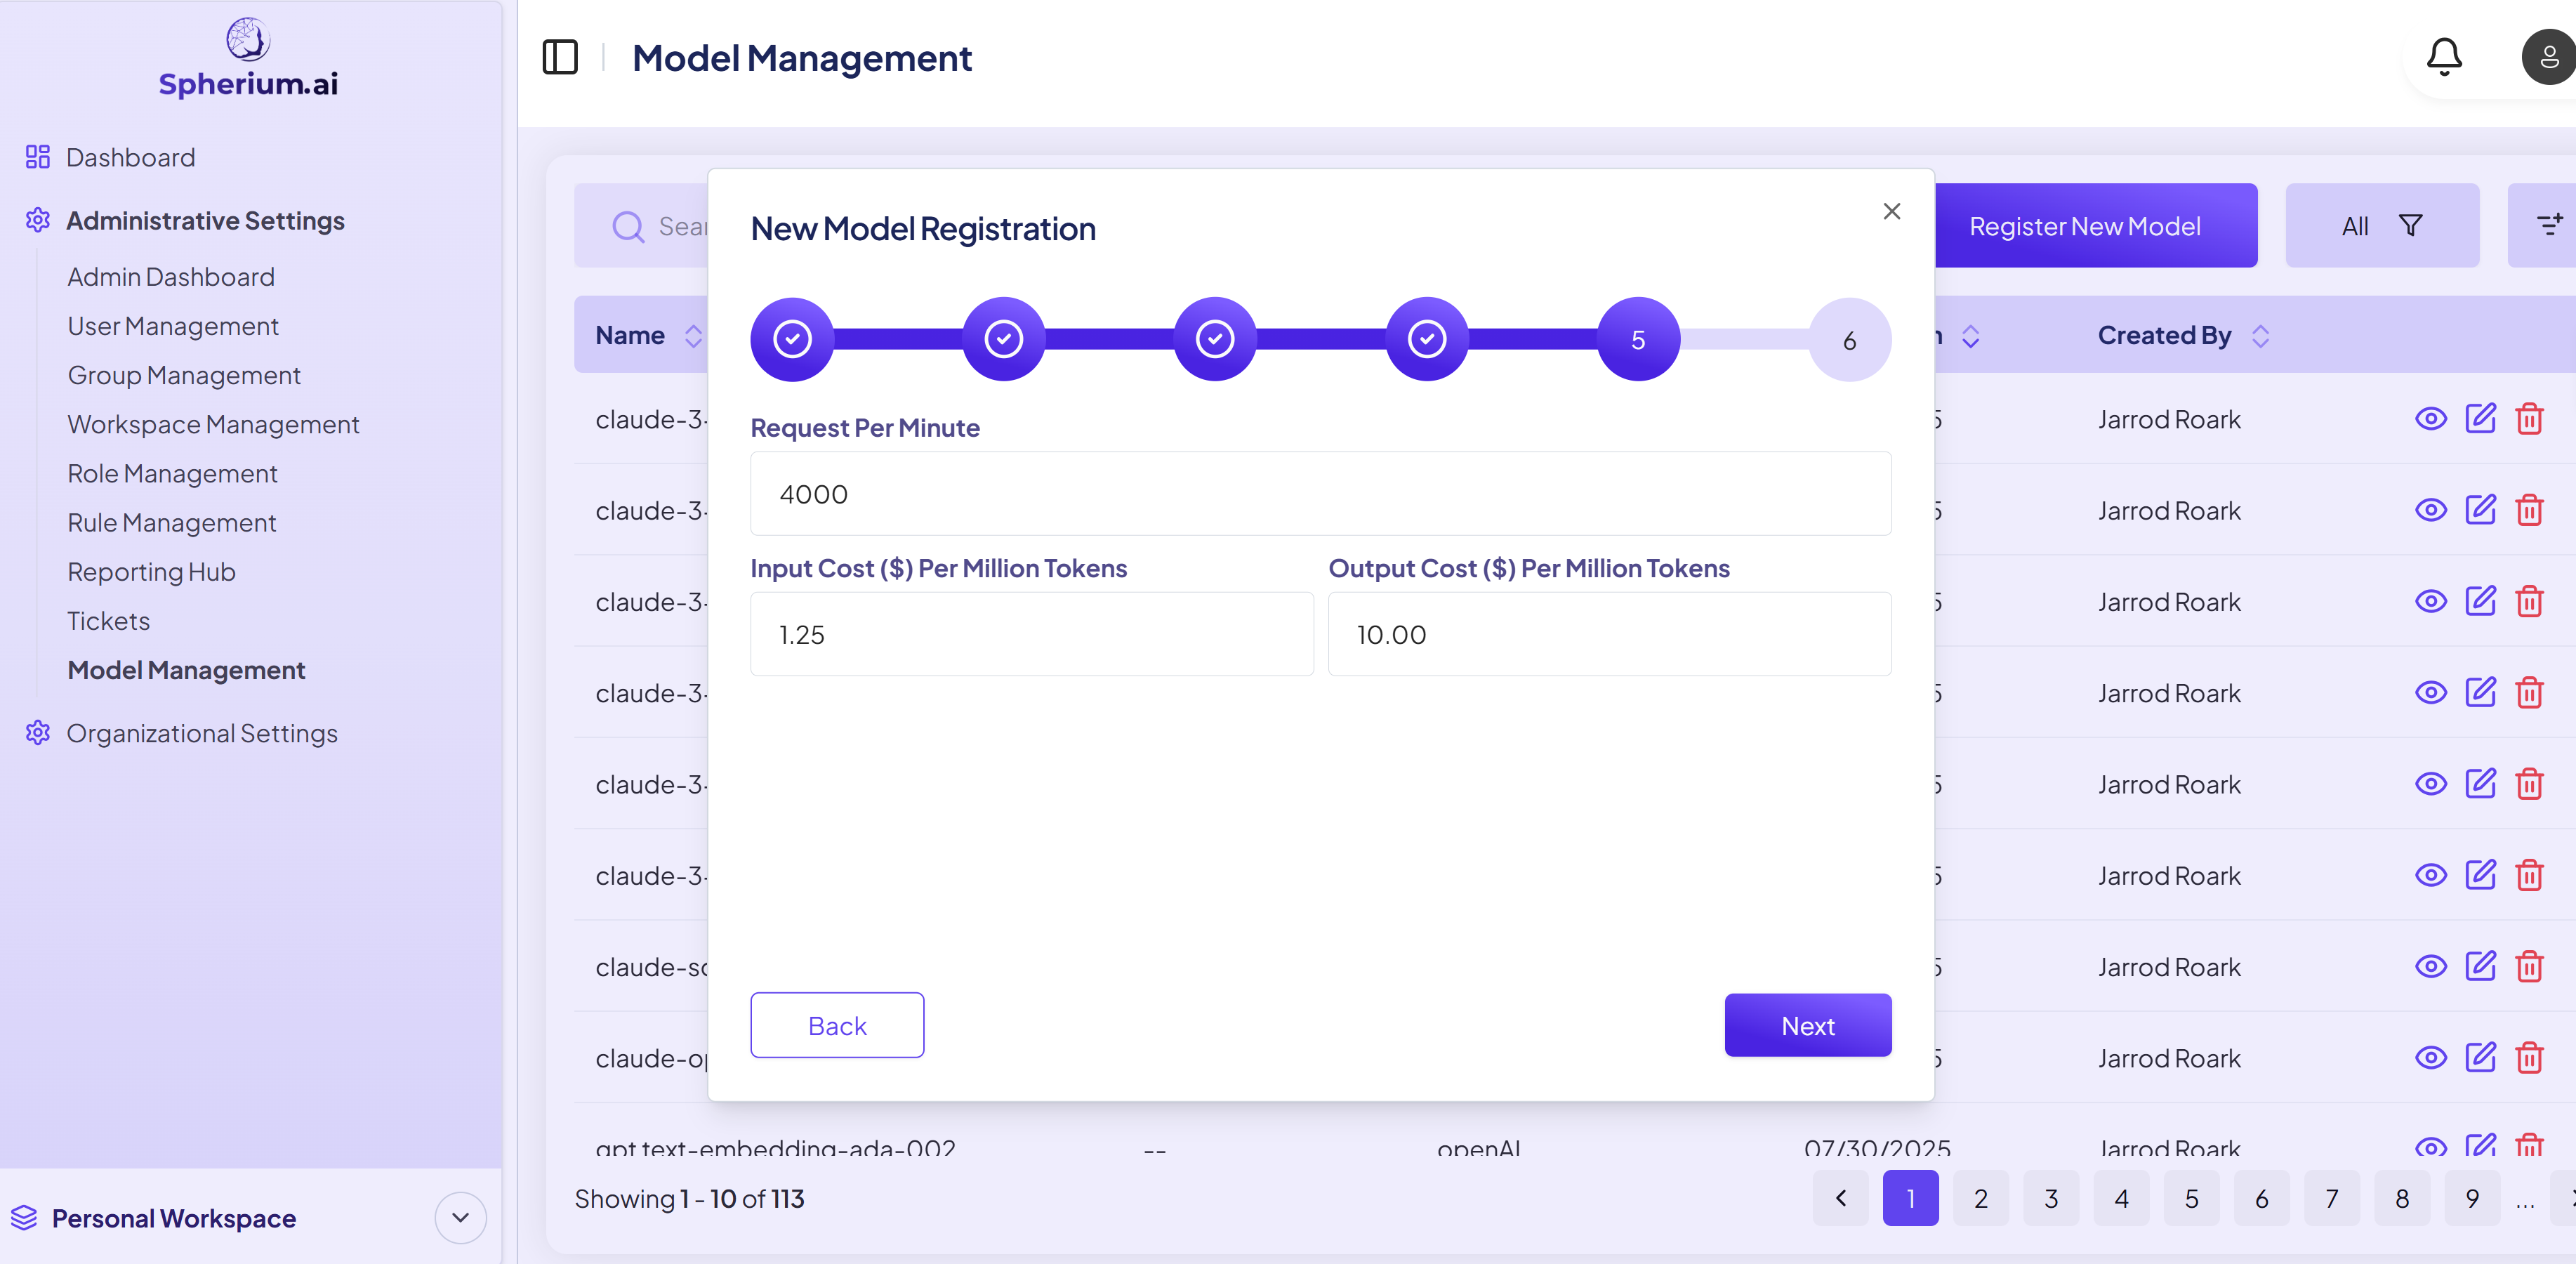Click the Back button in dialog
Viewport: 2576px width, 1264px height.
[837, 1025]
